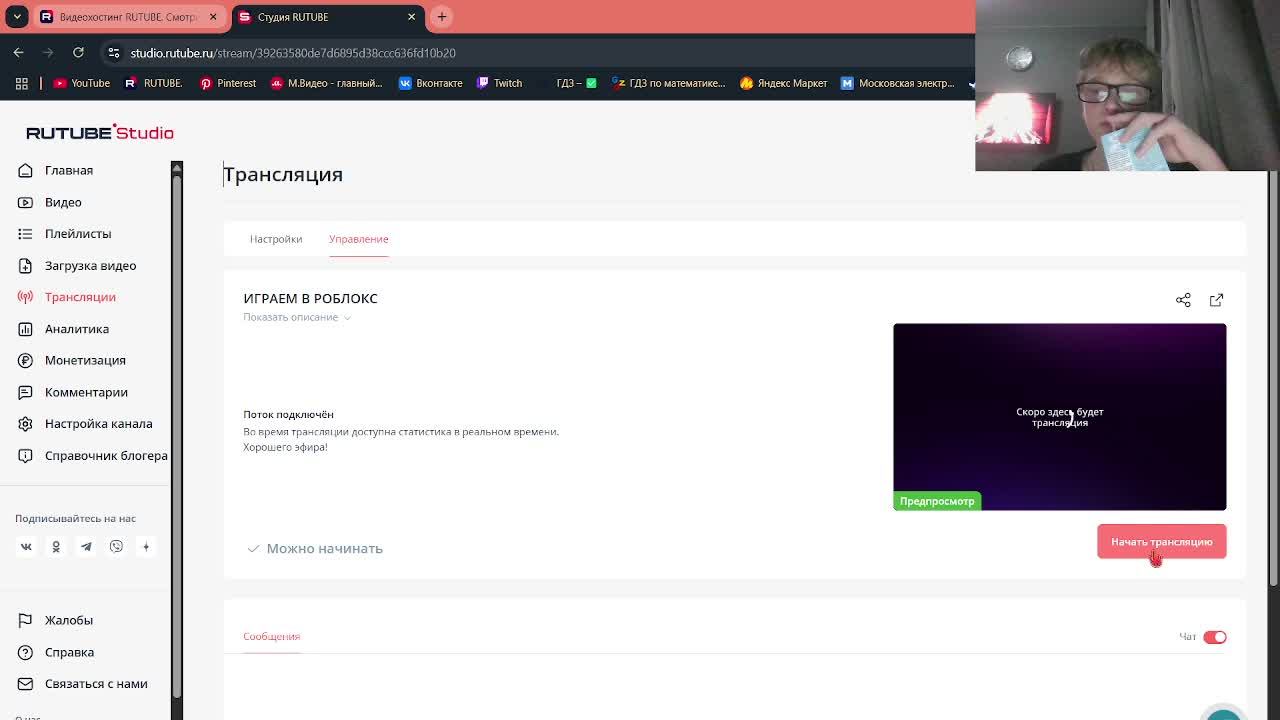Click the Жалобы flag icon
Viewport: 1280px width, 720px height.
(25, 620)
